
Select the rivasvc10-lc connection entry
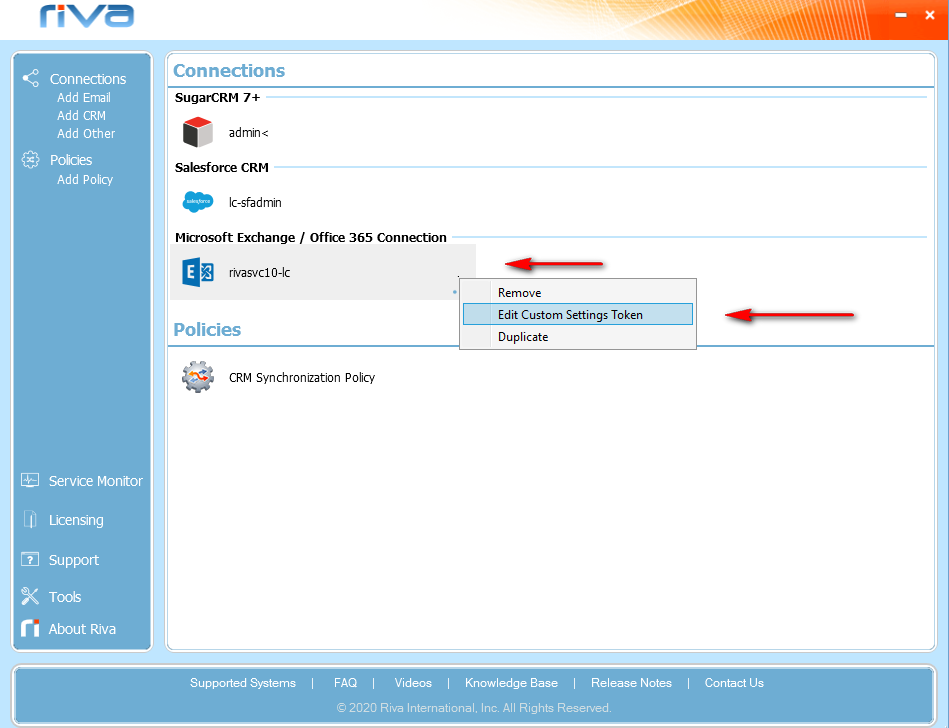point(258,271)
